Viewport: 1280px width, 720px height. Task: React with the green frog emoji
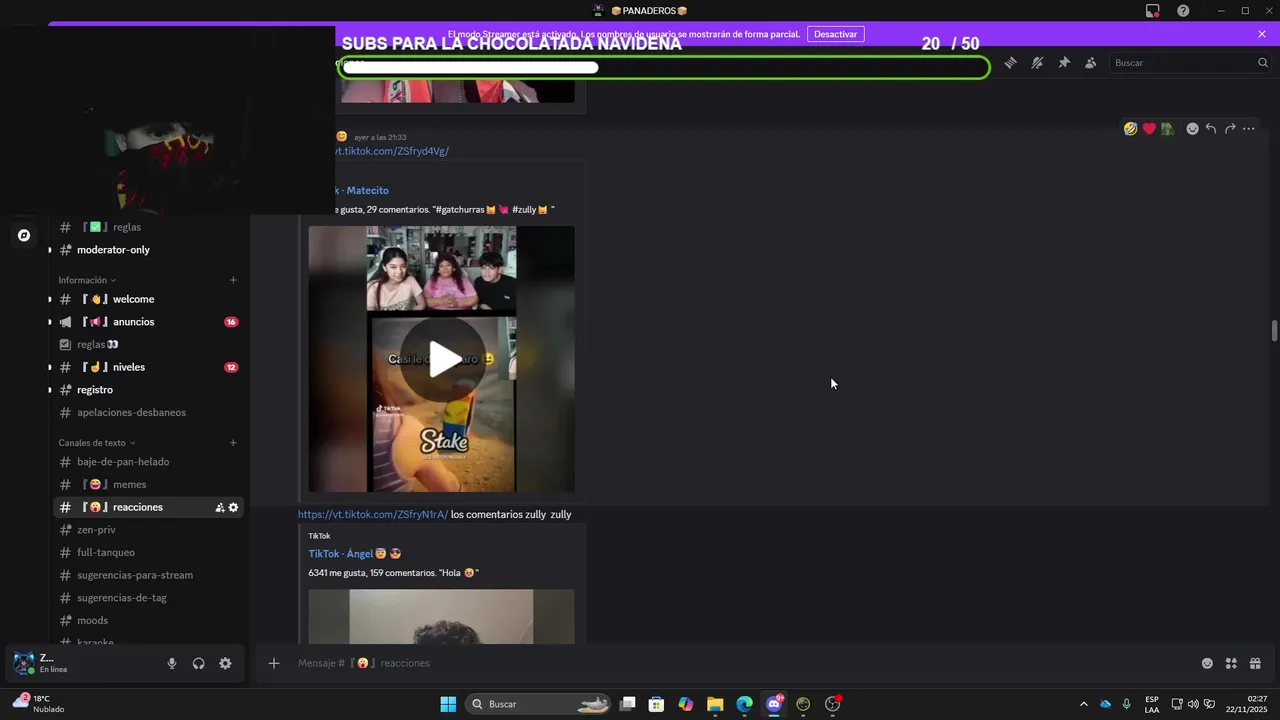pyautogui.click(x=1167, y=128)
